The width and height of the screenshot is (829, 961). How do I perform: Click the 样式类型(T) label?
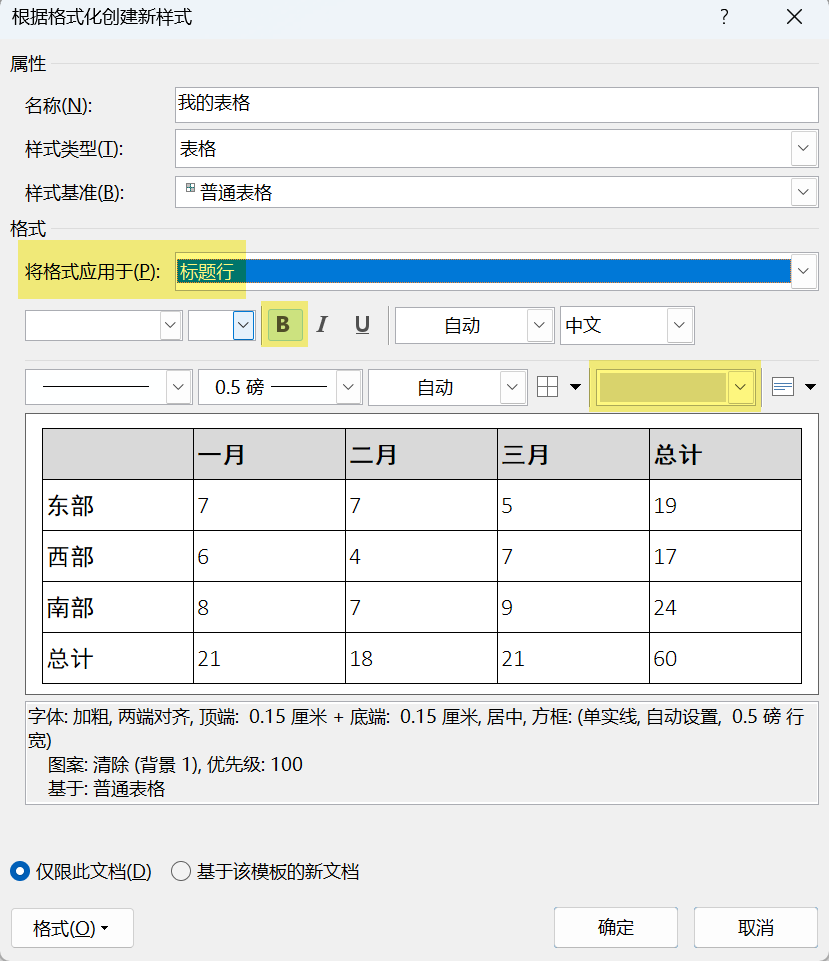[74, 149]
